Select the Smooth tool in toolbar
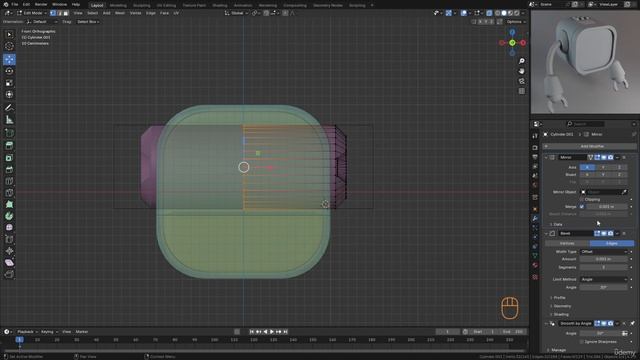This screenshot has width=640, height=360. (9, 228)
